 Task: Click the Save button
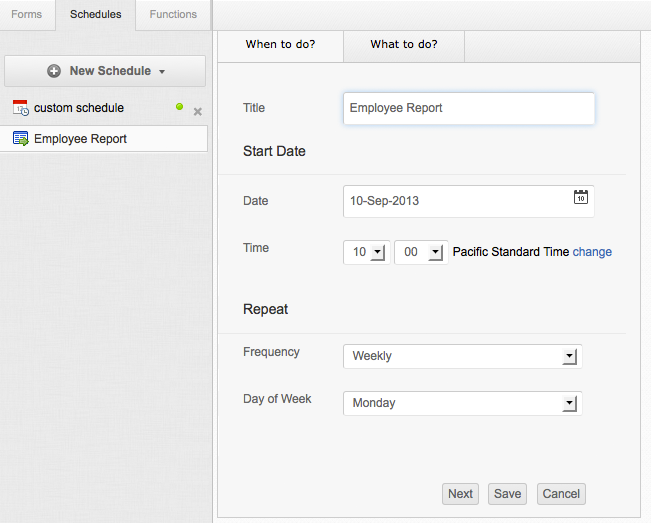(507, 494)
